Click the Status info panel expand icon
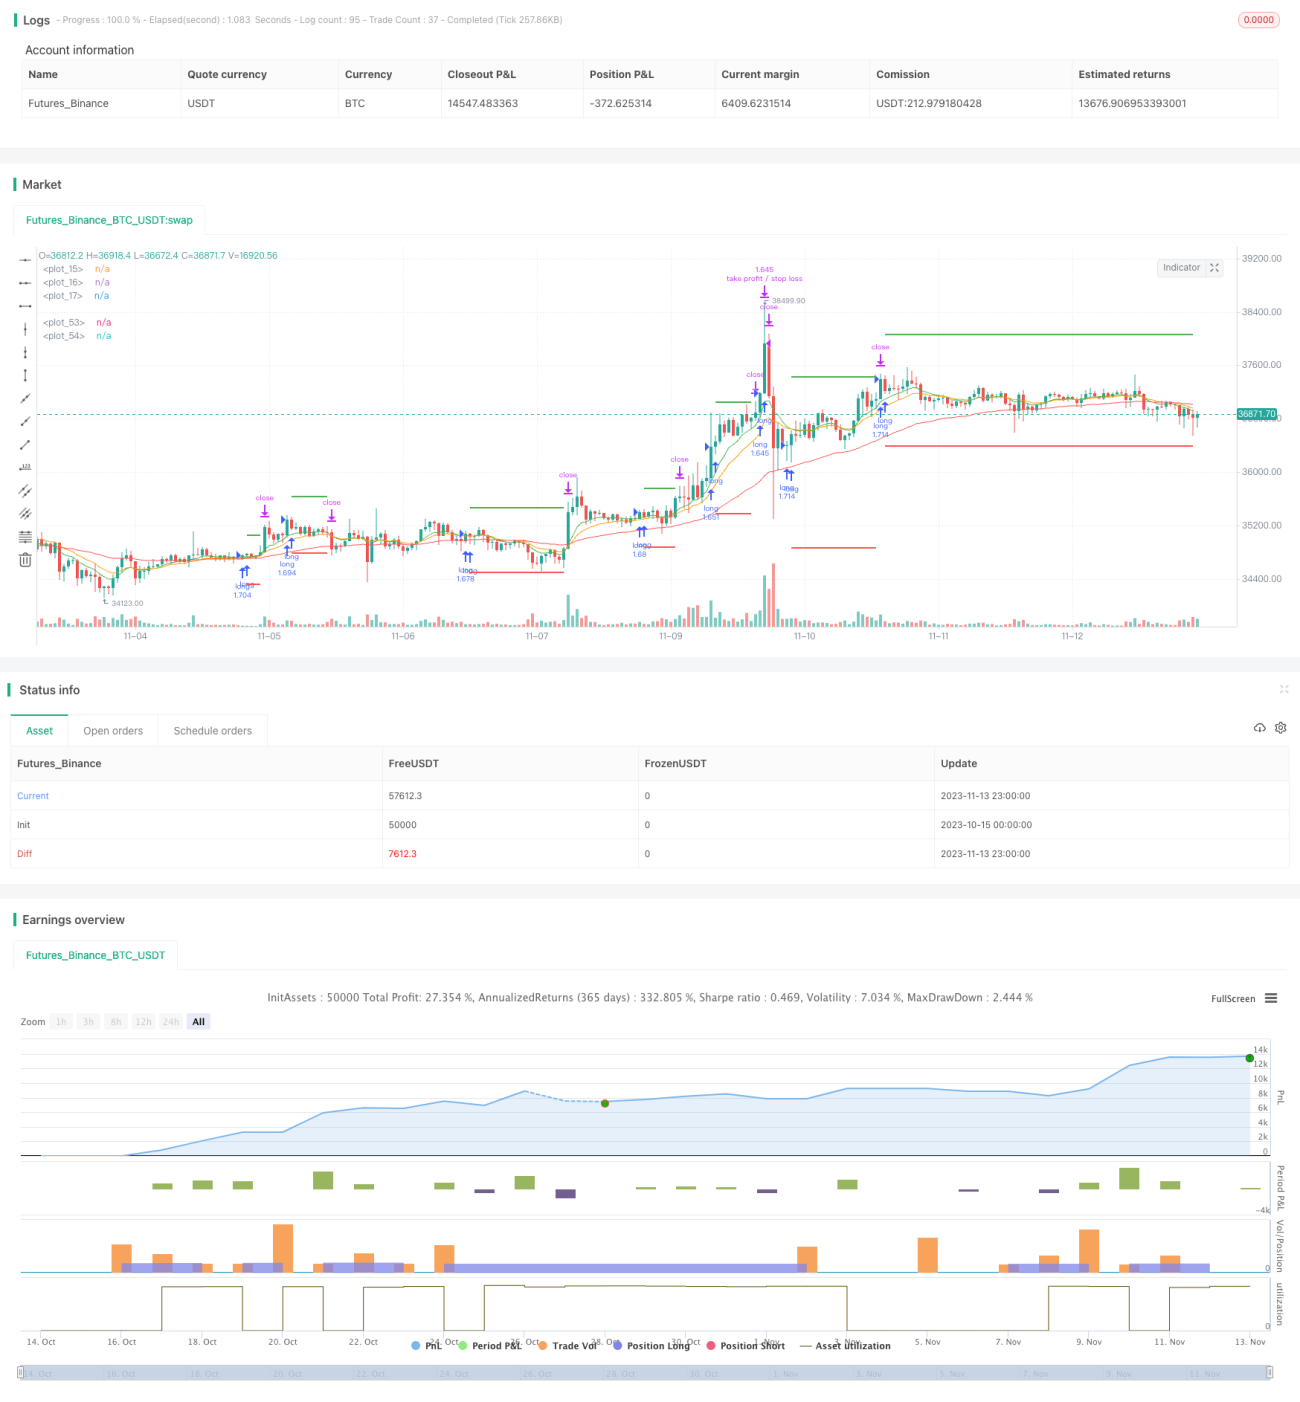This screenshot has width=1300, height=1402. [1284, 689]
